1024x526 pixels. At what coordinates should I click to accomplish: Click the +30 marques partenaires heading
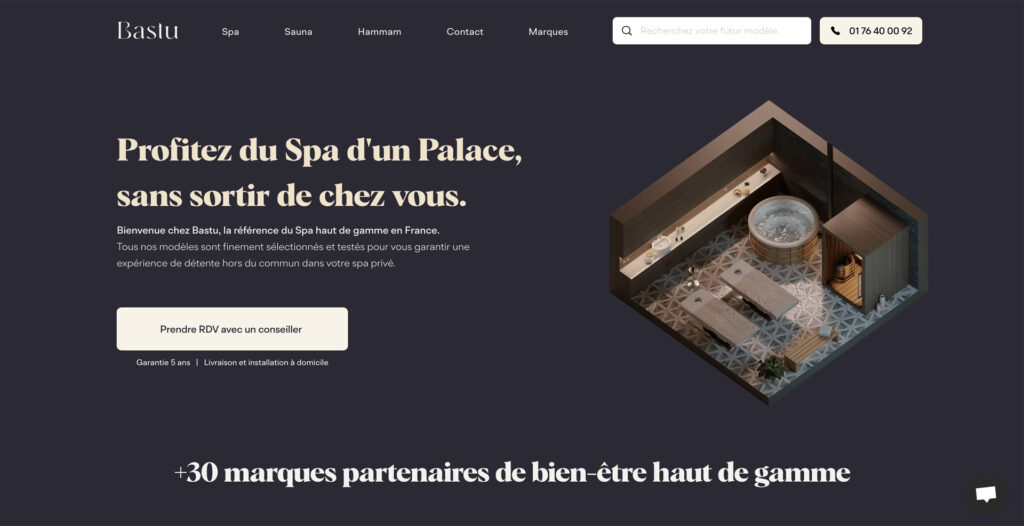point(512,472)
